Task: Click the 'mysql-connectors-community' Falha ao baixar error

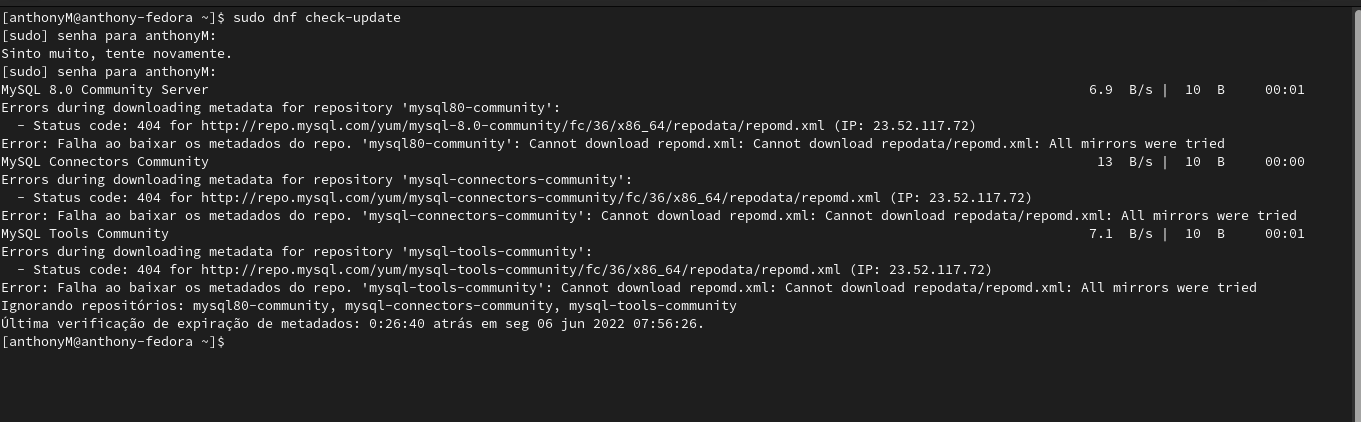Action: 649,216
